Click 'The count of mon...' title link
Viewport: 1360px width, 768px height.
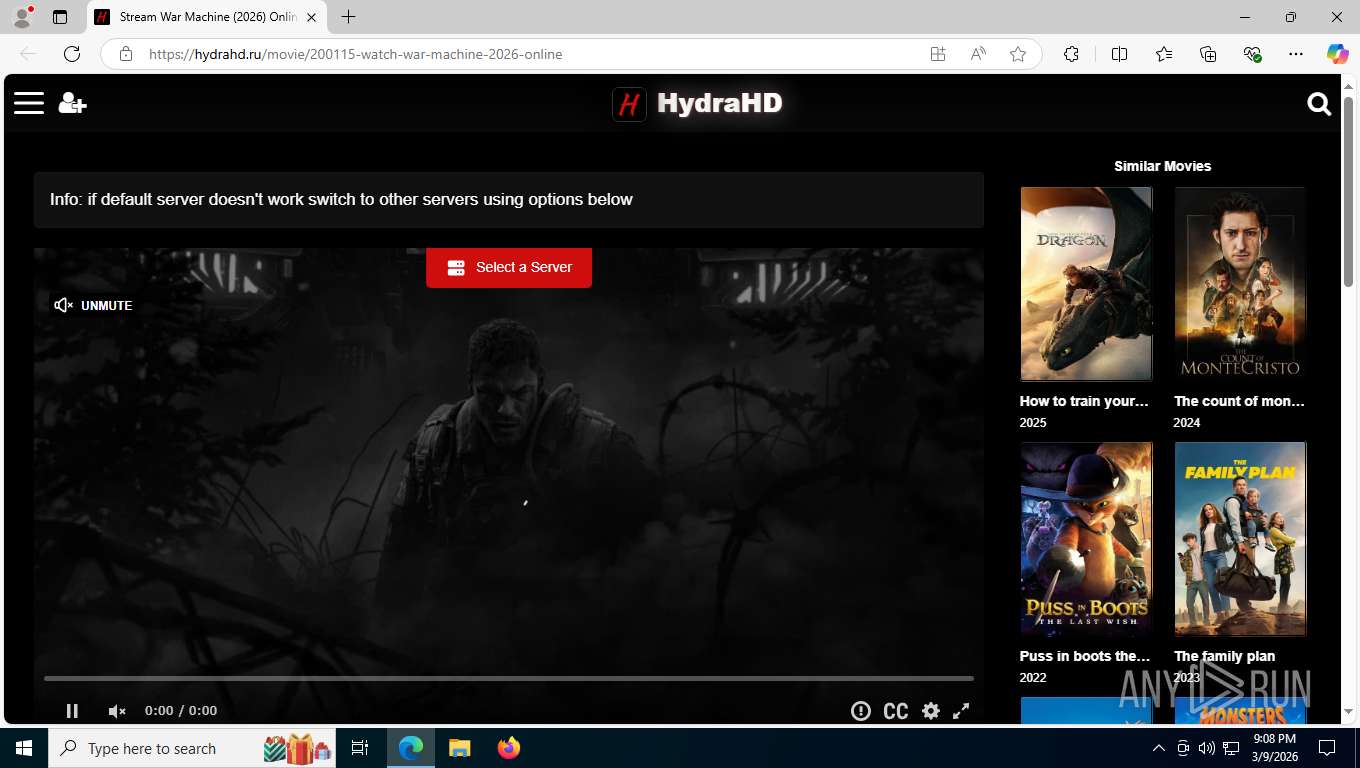click(1239, 401)
